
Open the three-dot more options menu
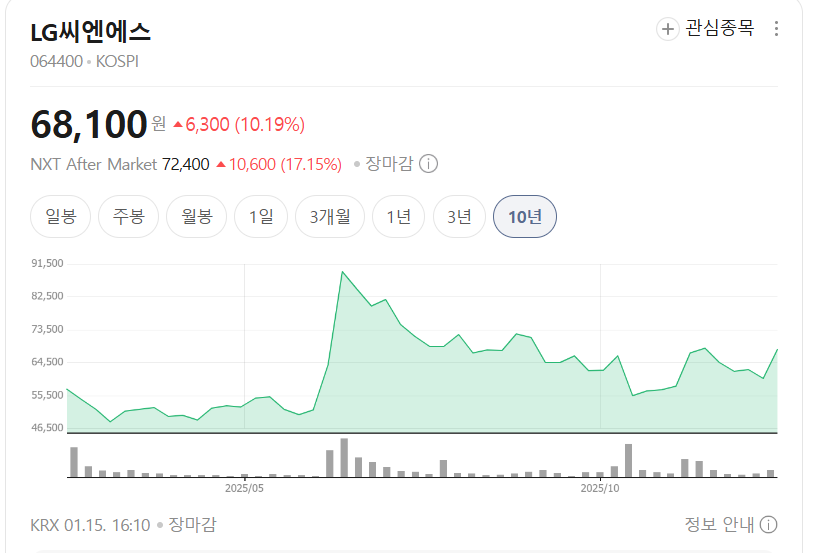(777, 29)
